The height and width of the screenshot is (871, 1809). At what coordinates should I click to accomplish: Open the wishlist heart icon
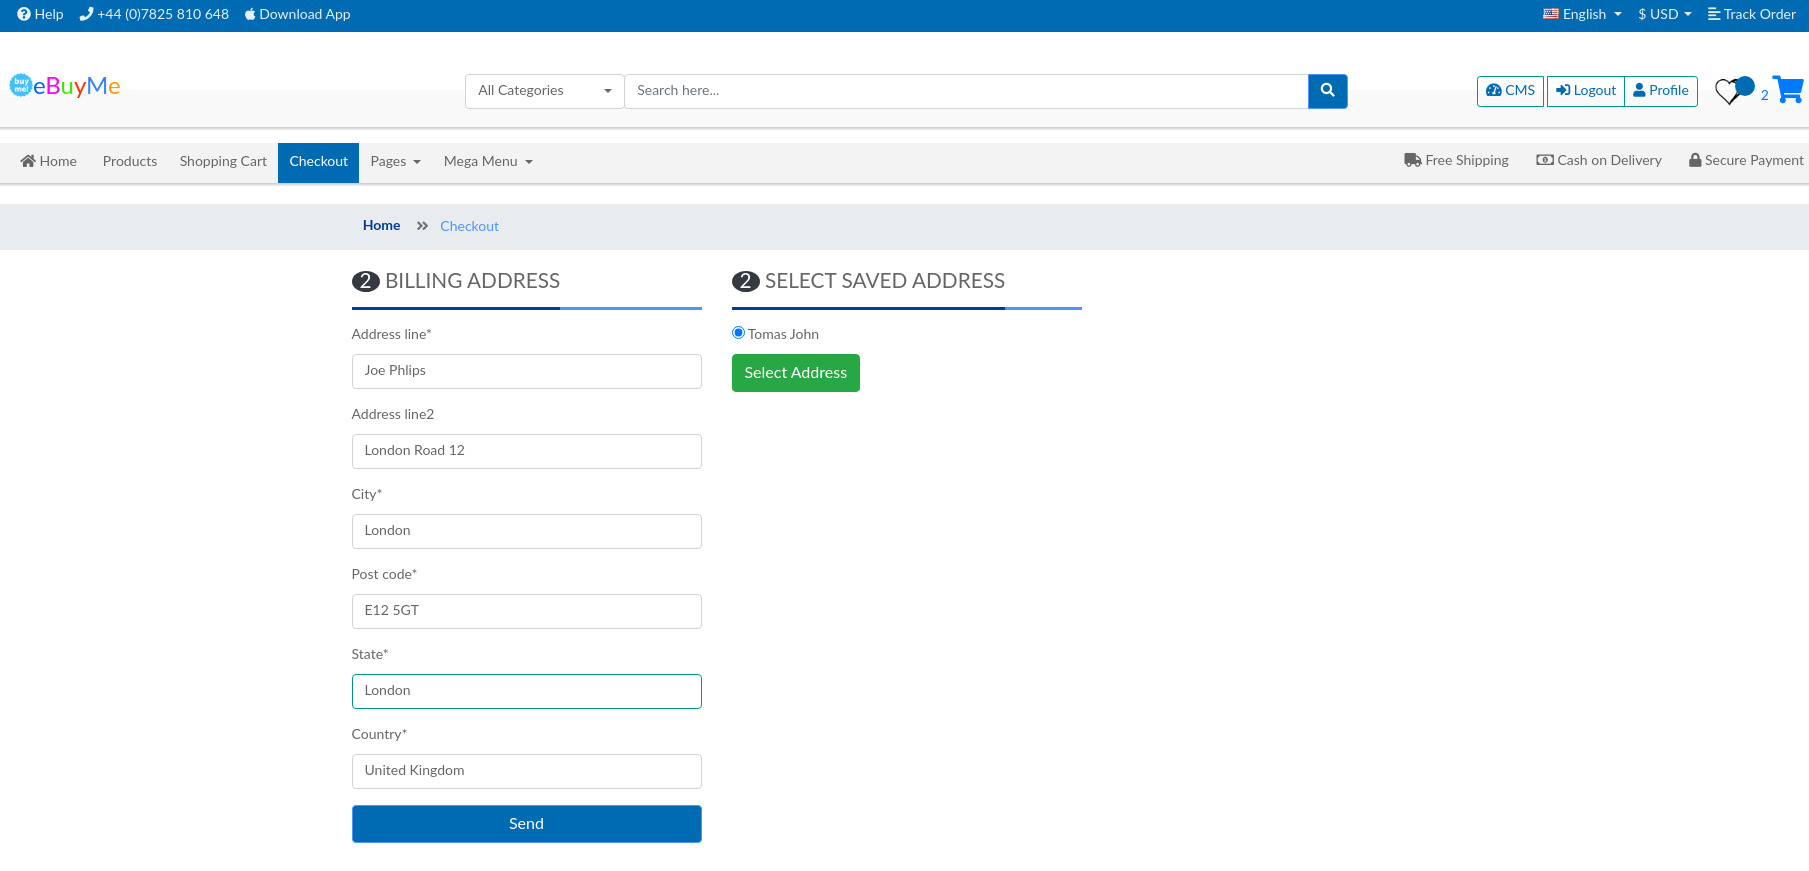pos(1728,92)
